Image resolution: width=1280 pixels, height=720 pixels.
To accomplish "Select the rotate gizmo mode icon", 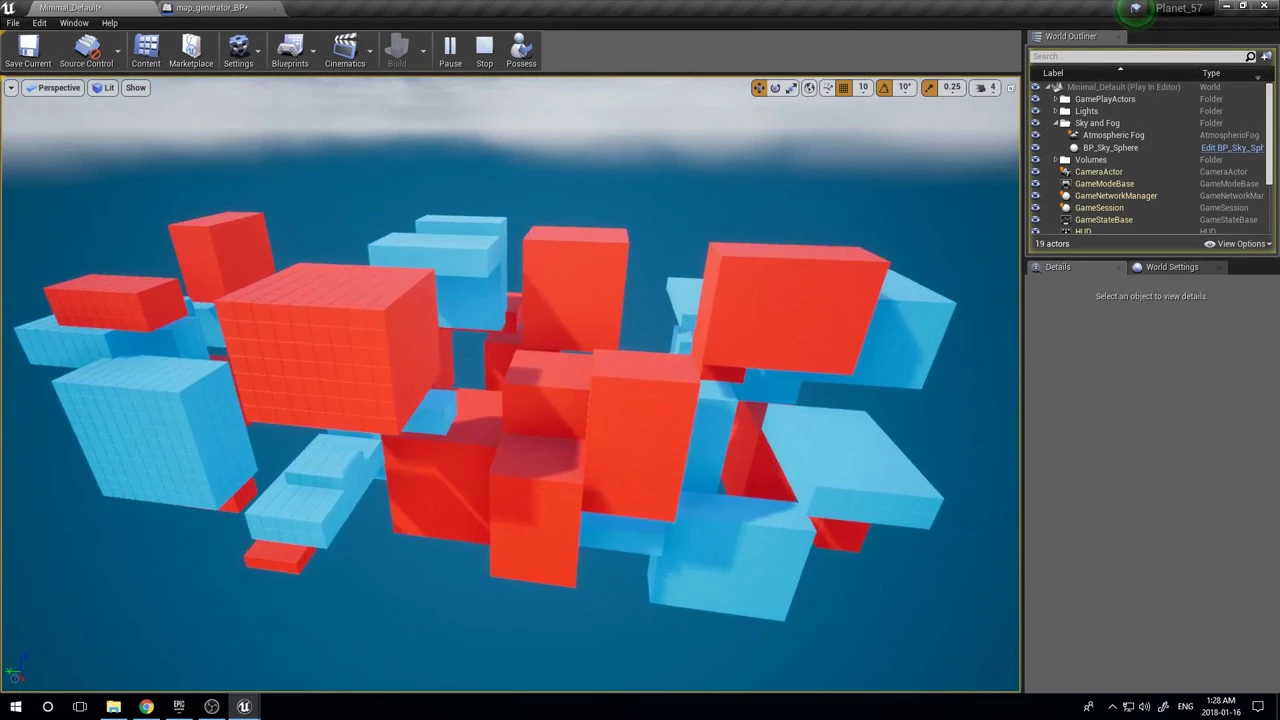I will [775, 88].
